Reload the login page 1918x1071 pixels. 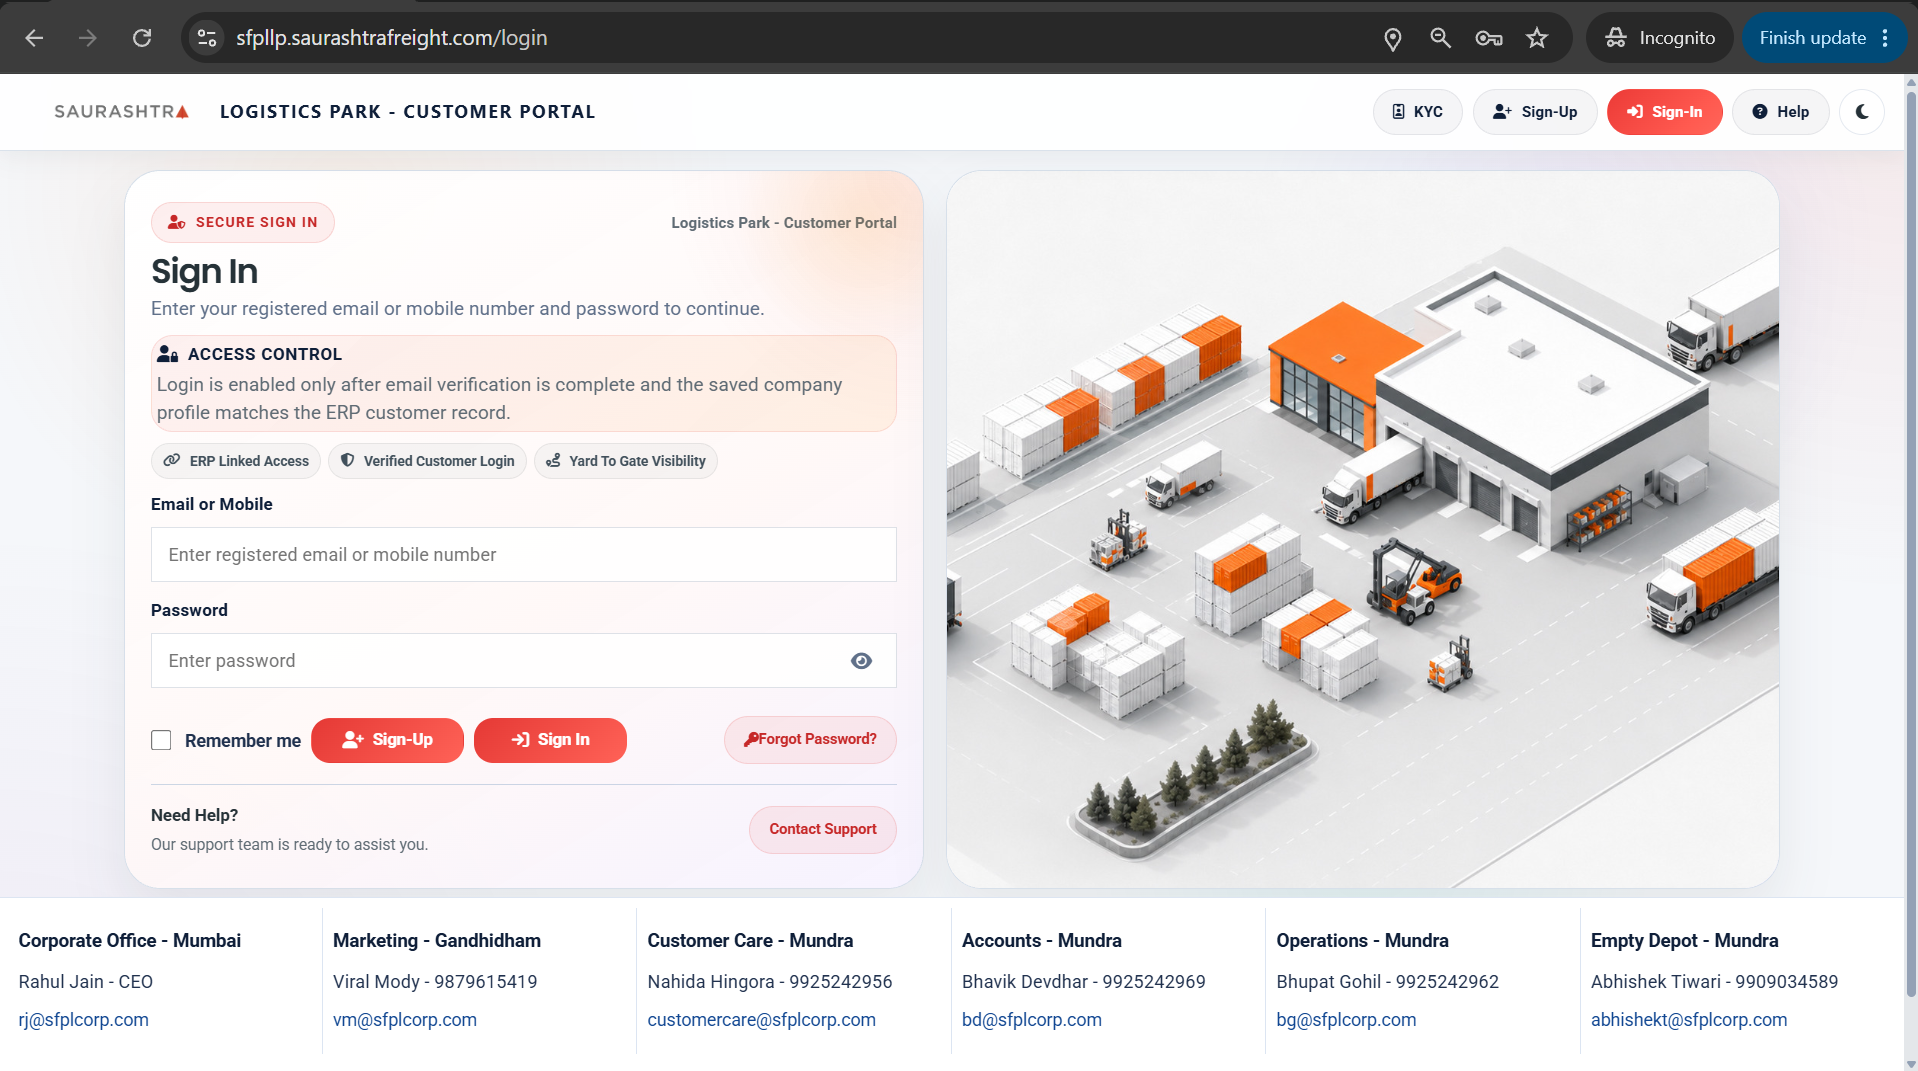pyautogui.click(x=142, y=38)
